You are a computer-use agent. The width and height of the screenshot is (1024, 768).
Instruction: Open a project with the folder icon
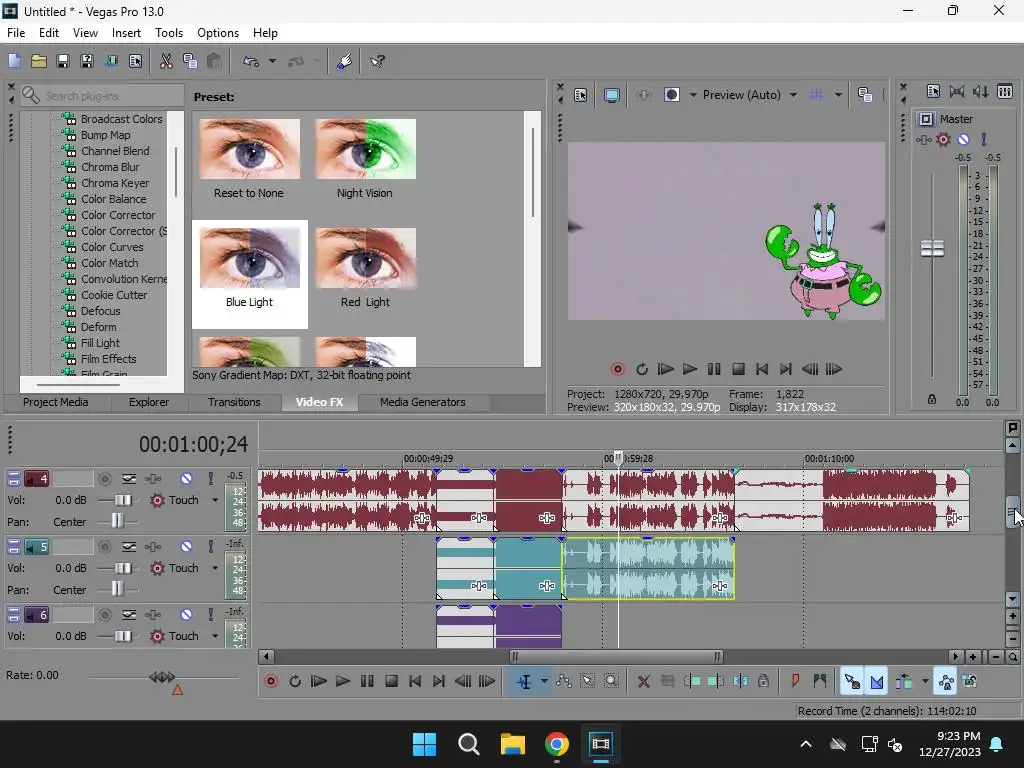tap(39, 61)
